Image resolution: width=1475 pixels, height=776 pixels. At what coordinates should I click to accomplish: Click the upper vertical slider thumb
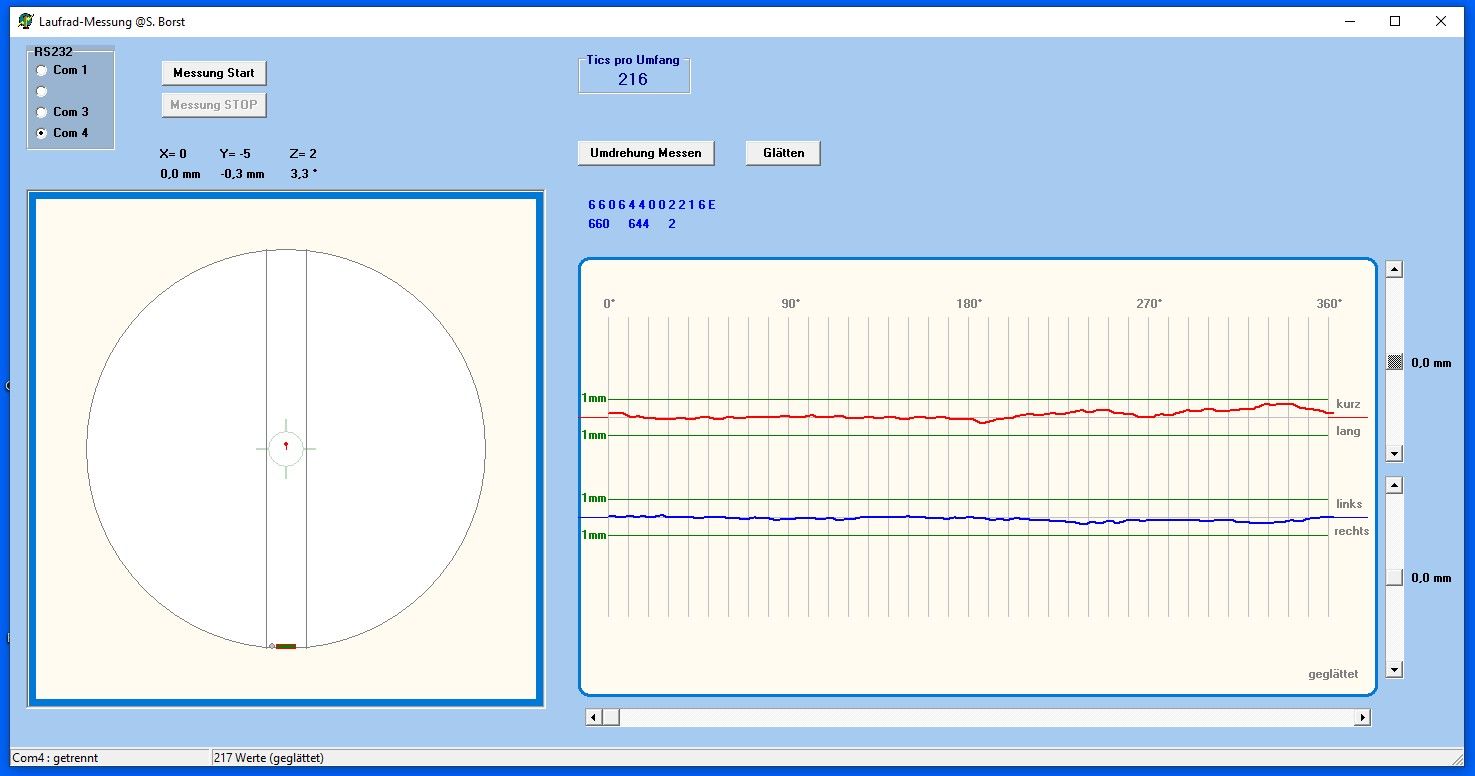1394,363
